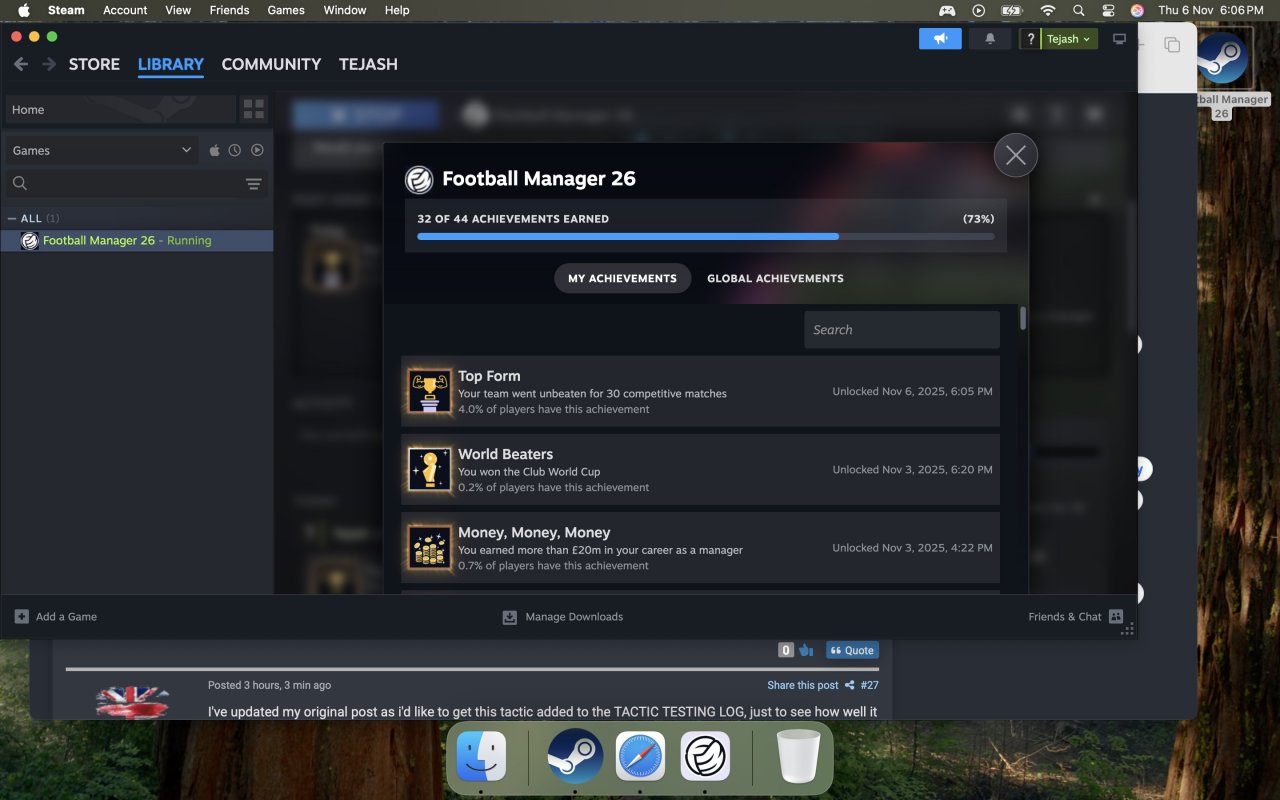Click the Now Playing icon in the menu bar
The width and height of the screenshot is (1280, 800).
click(978, 10)
